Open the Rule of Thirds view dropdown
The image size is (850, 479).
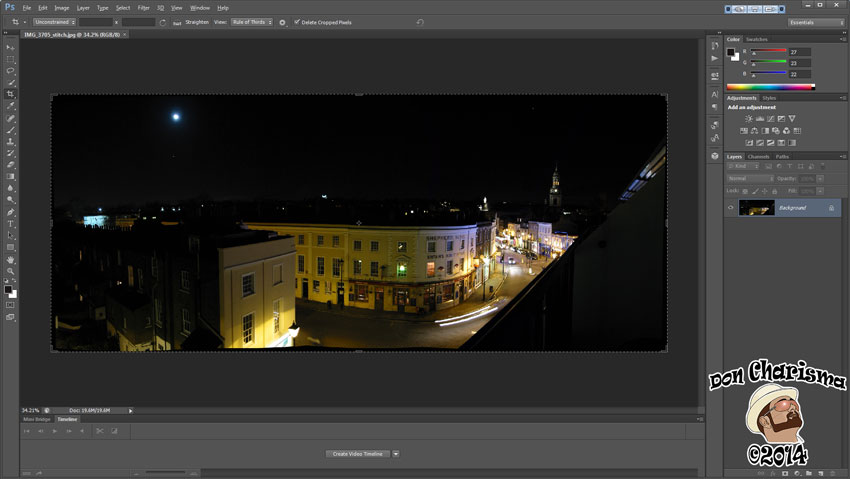pyautogui.click(x=251, y=21)
